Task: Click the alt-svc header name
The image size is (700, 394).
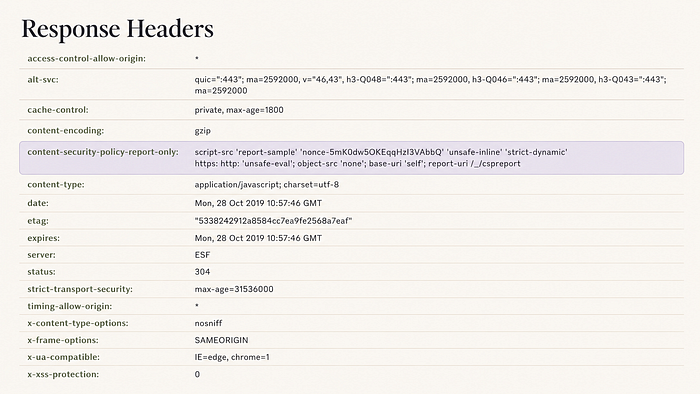Action: (43, 79)
